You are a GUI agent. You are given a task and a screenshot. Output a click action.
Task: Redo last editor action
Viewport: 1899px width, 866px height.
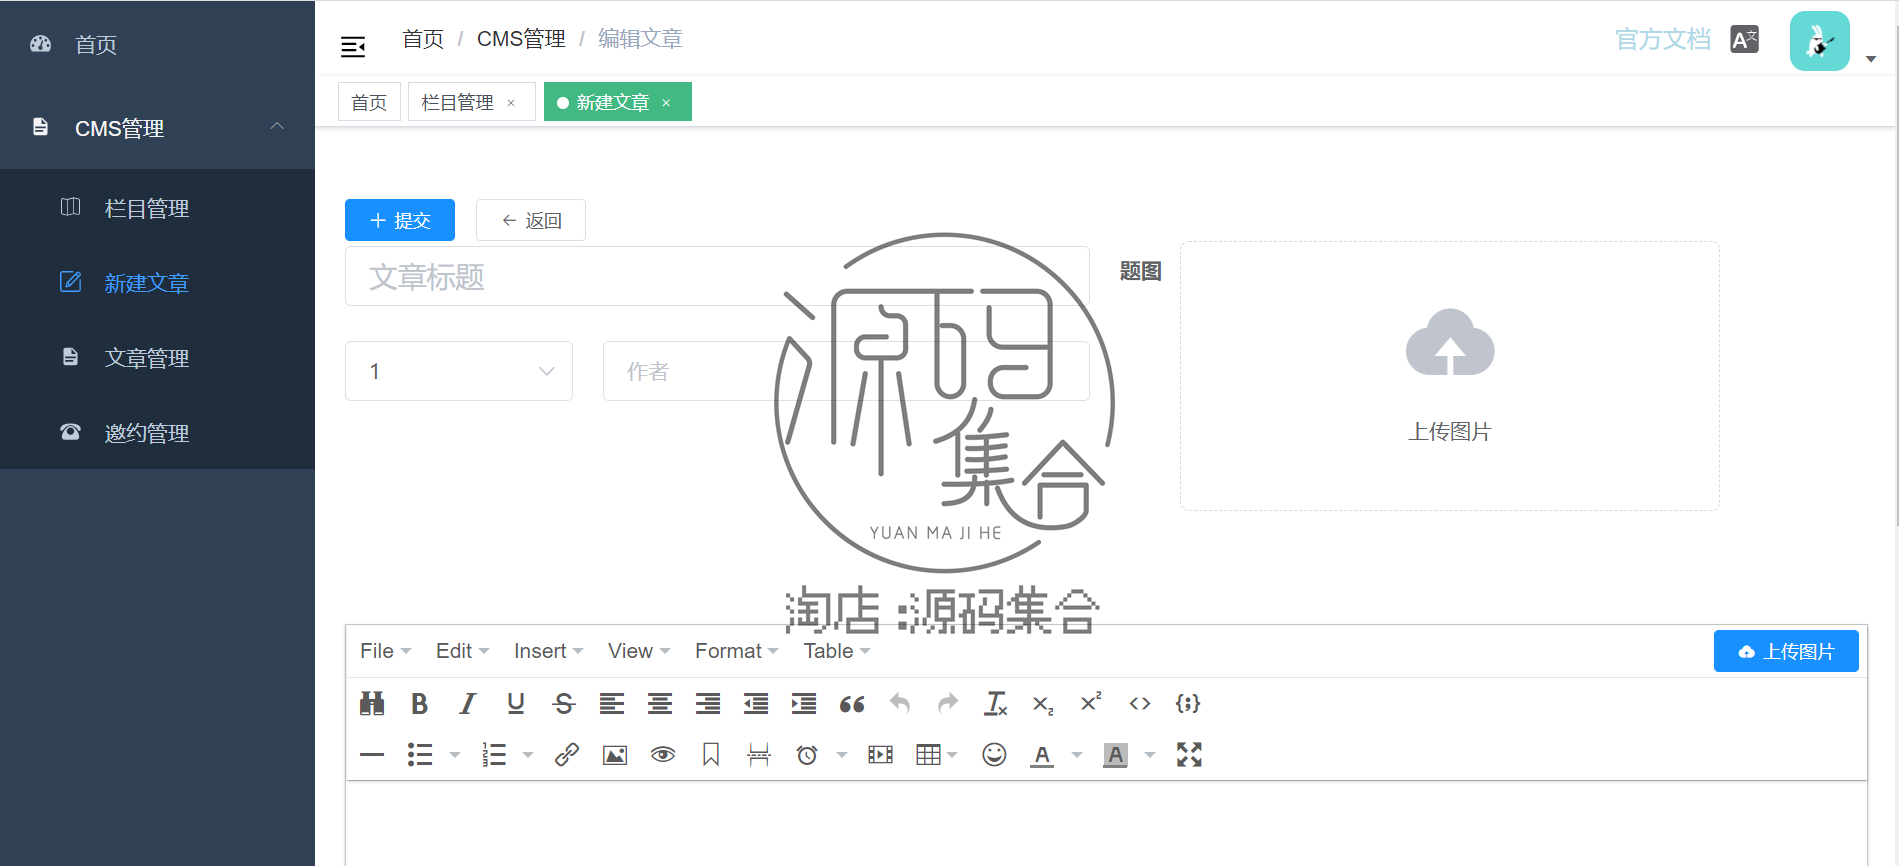pyautogui.click(x=948, y=704)
